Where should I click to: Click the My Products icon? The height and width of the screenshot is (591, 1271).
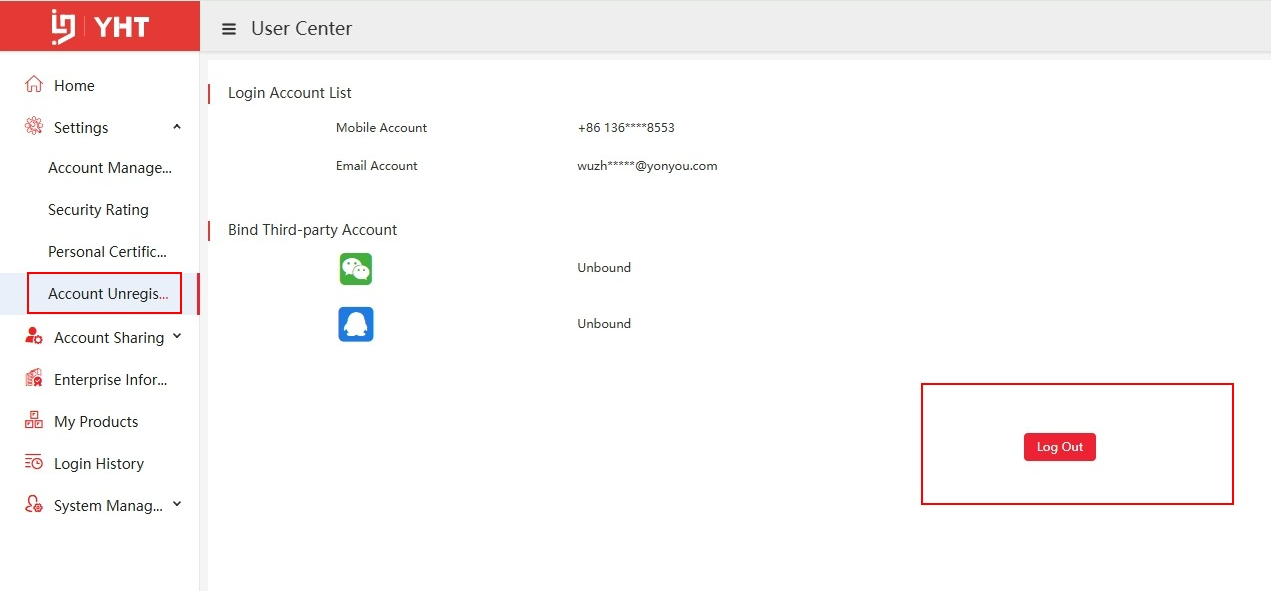[34, 421]
